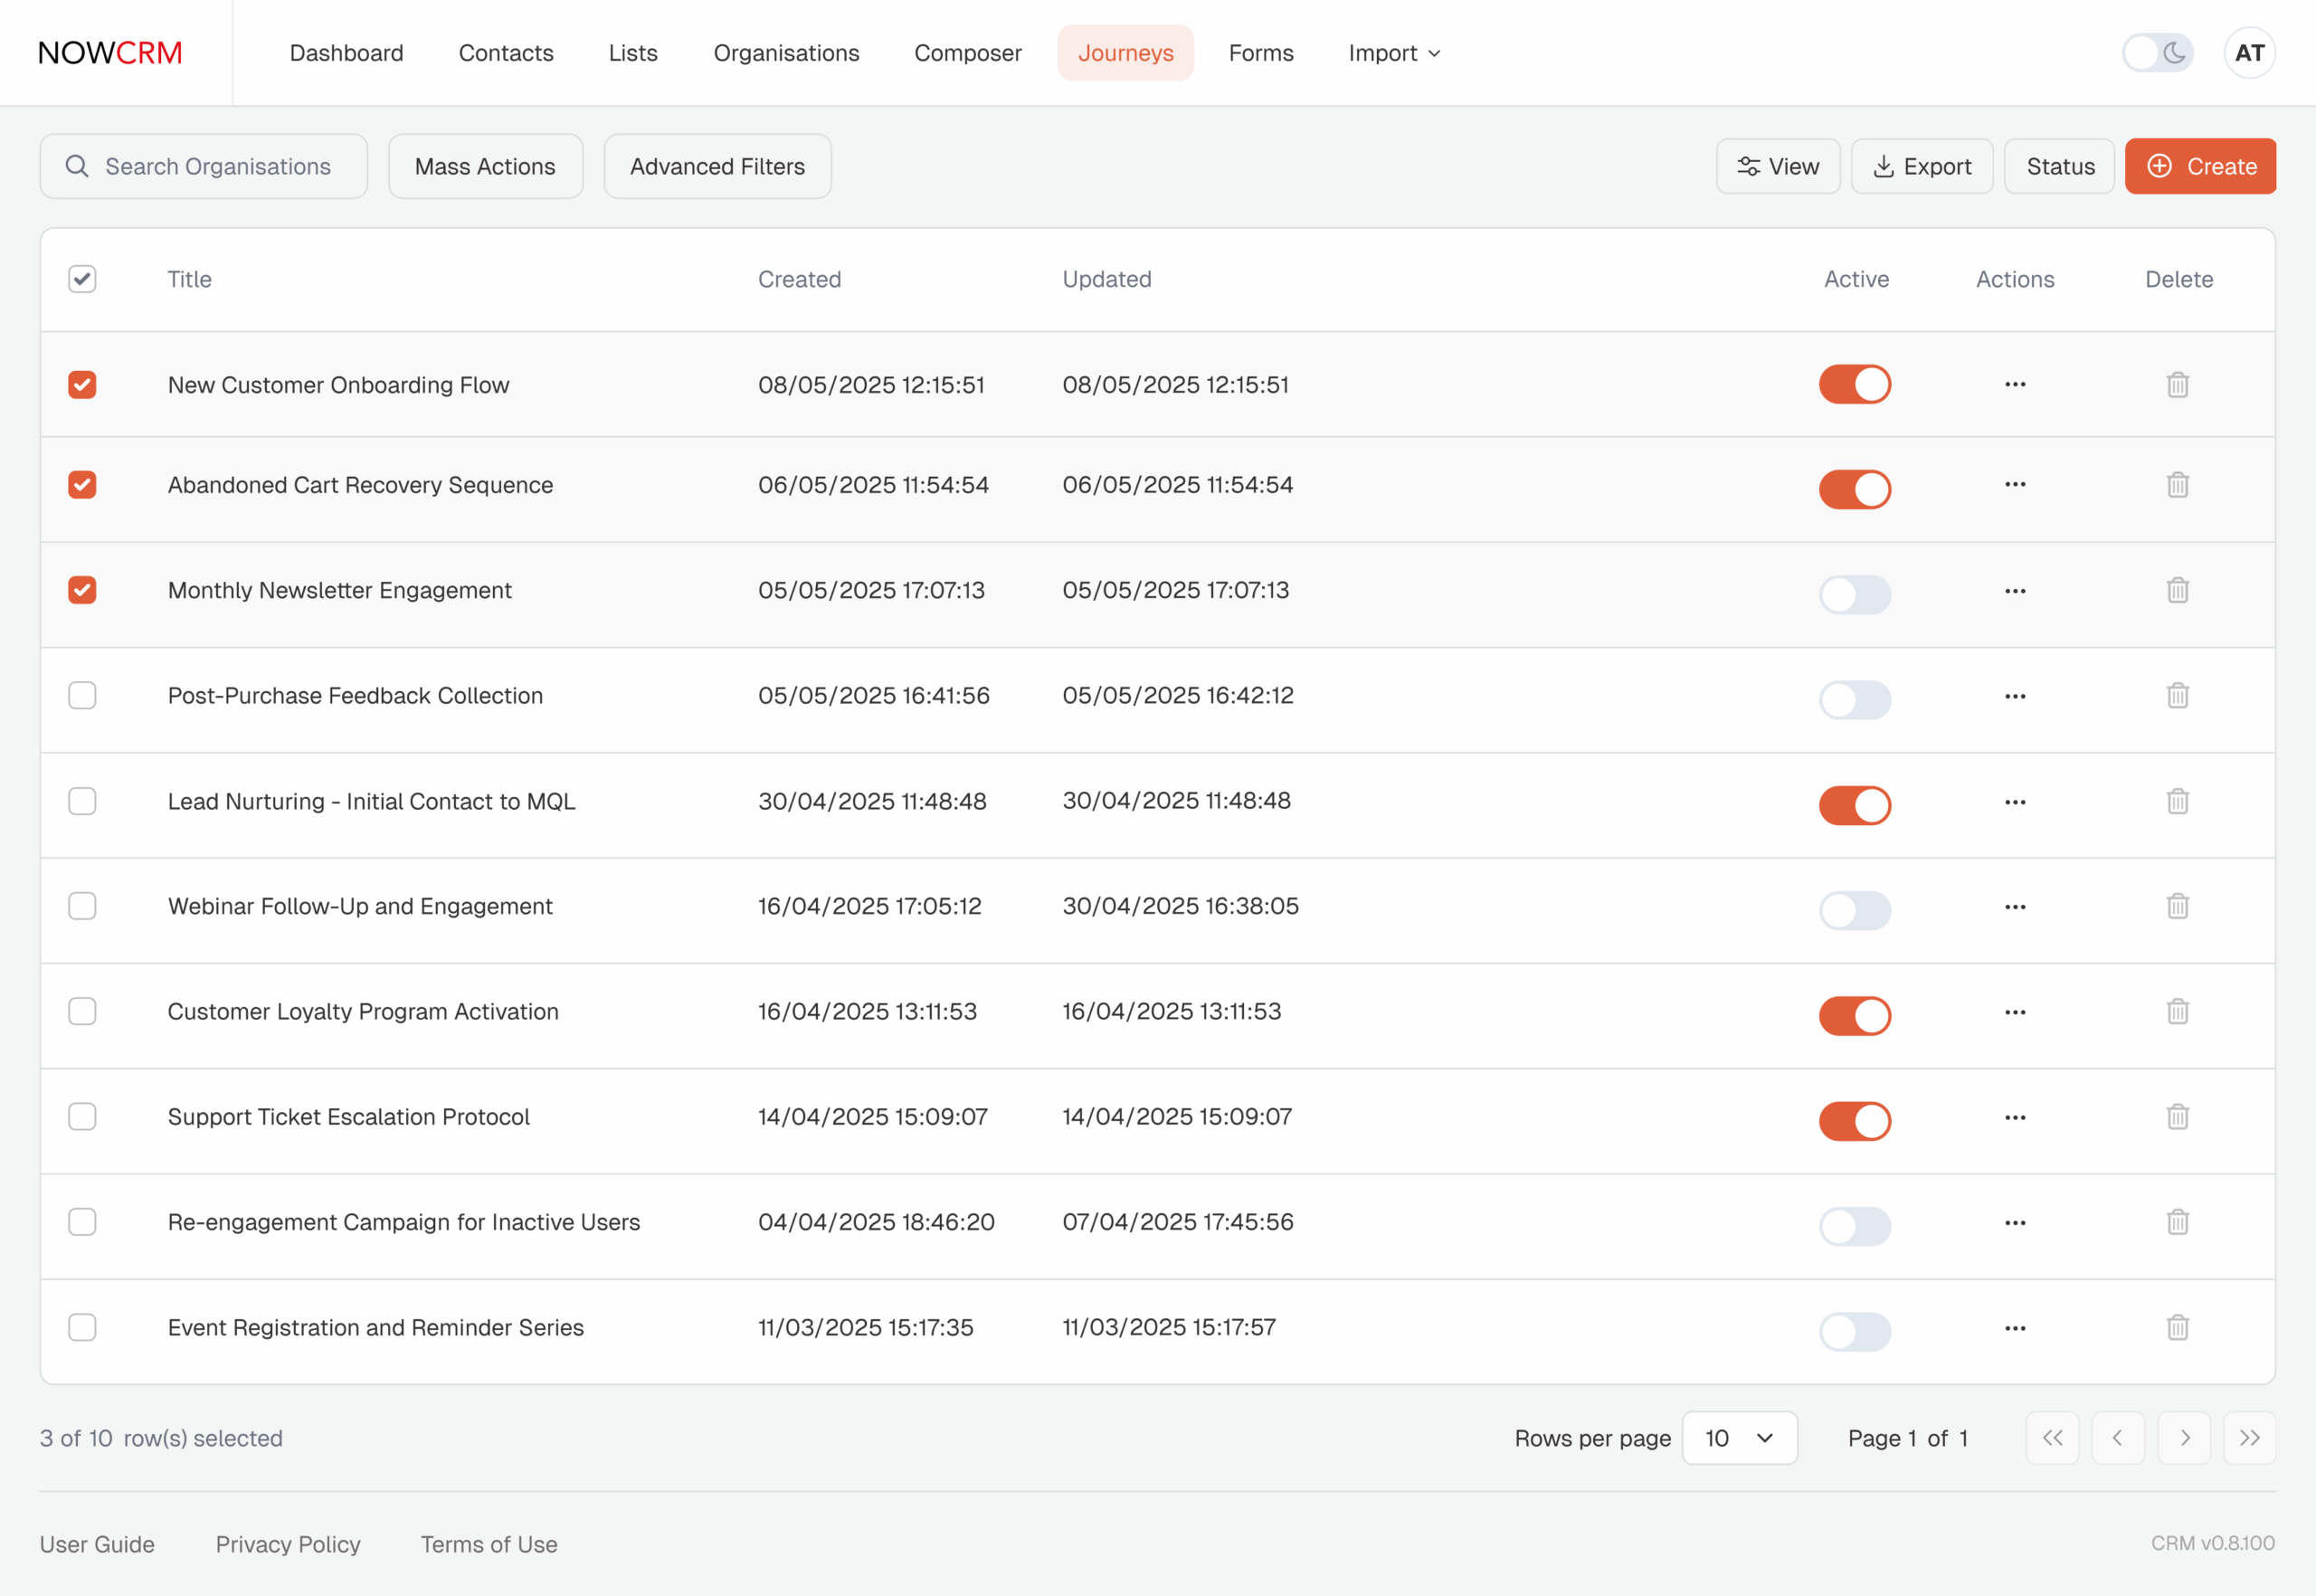Deactivate the New Customer Onboarding Flow toggle
This screenshot has height=1596, width=2316.
[x=1855, y=385]
